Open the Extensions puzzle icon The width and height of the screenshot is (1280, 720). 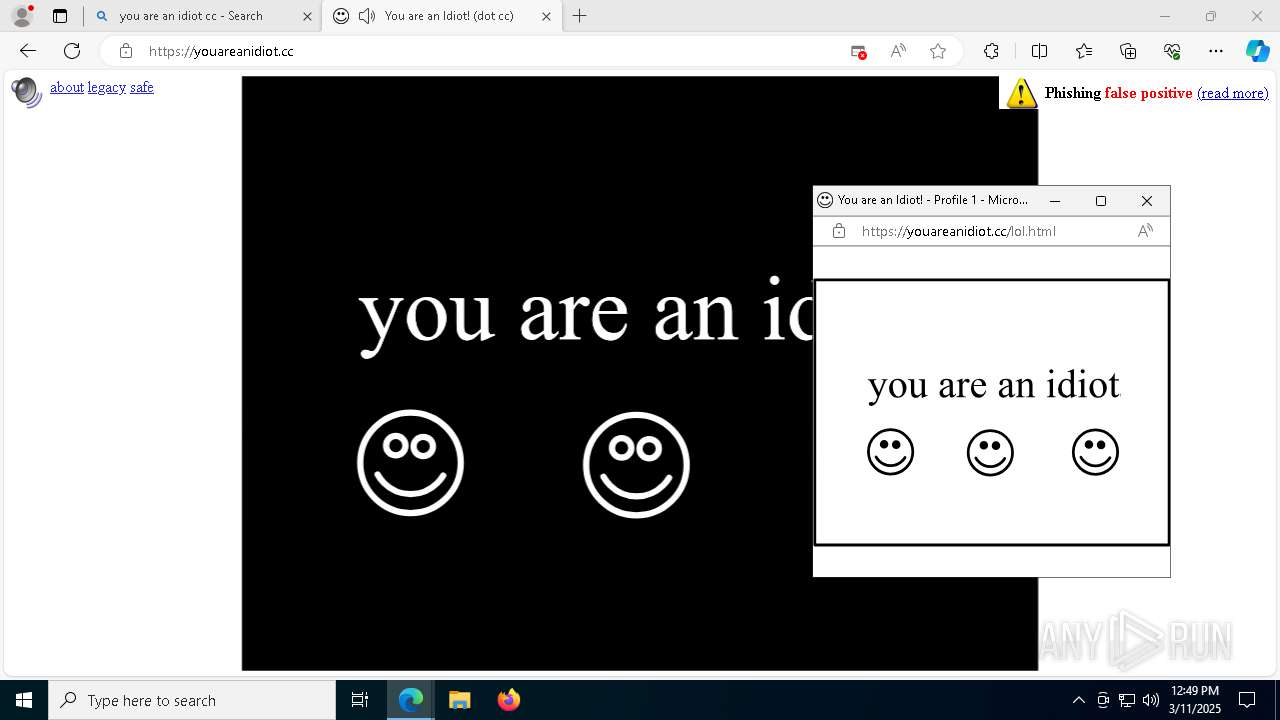[991, 51]
